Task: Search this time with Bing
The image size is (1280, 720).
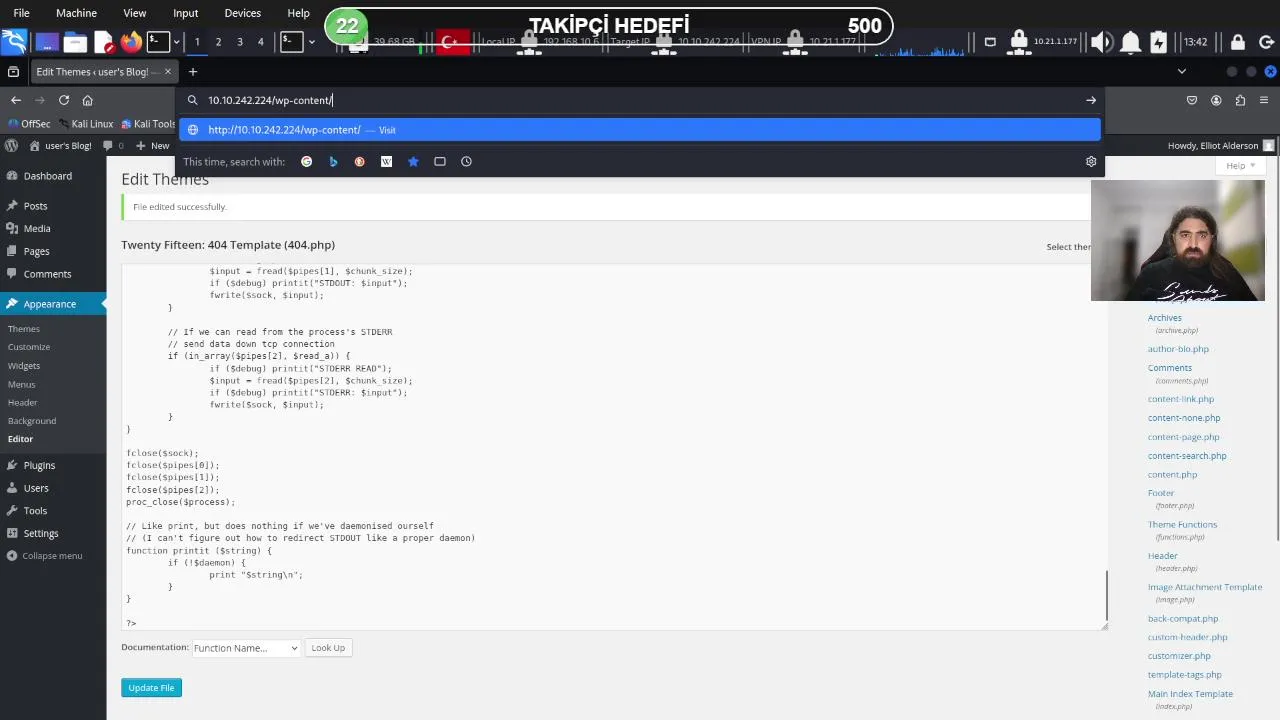Action: pyautogui.click(x=333, y=161)
